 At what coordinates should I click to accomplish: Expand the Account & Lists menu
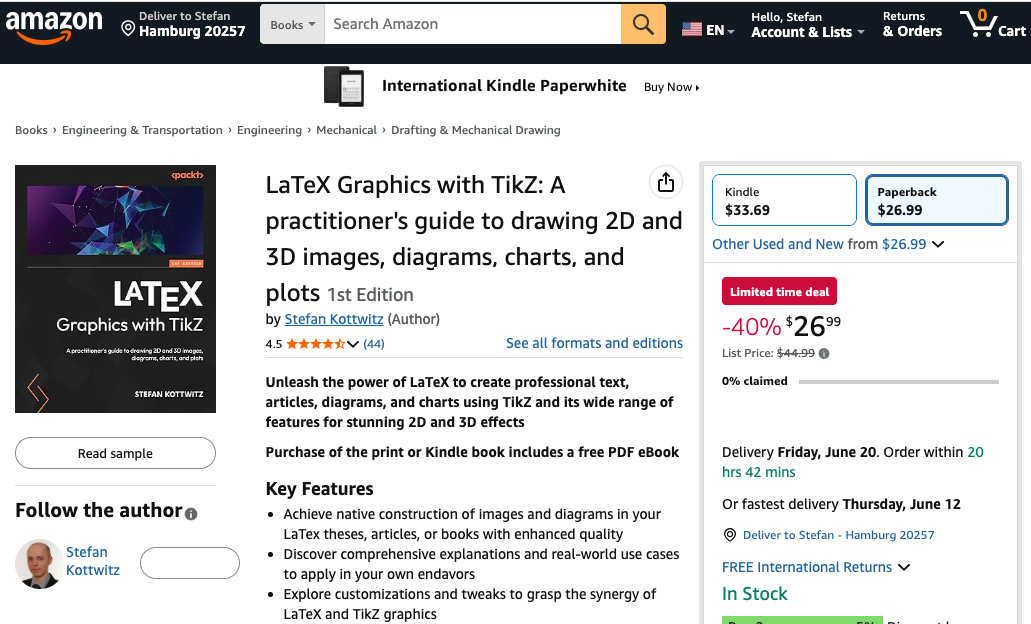806,24
